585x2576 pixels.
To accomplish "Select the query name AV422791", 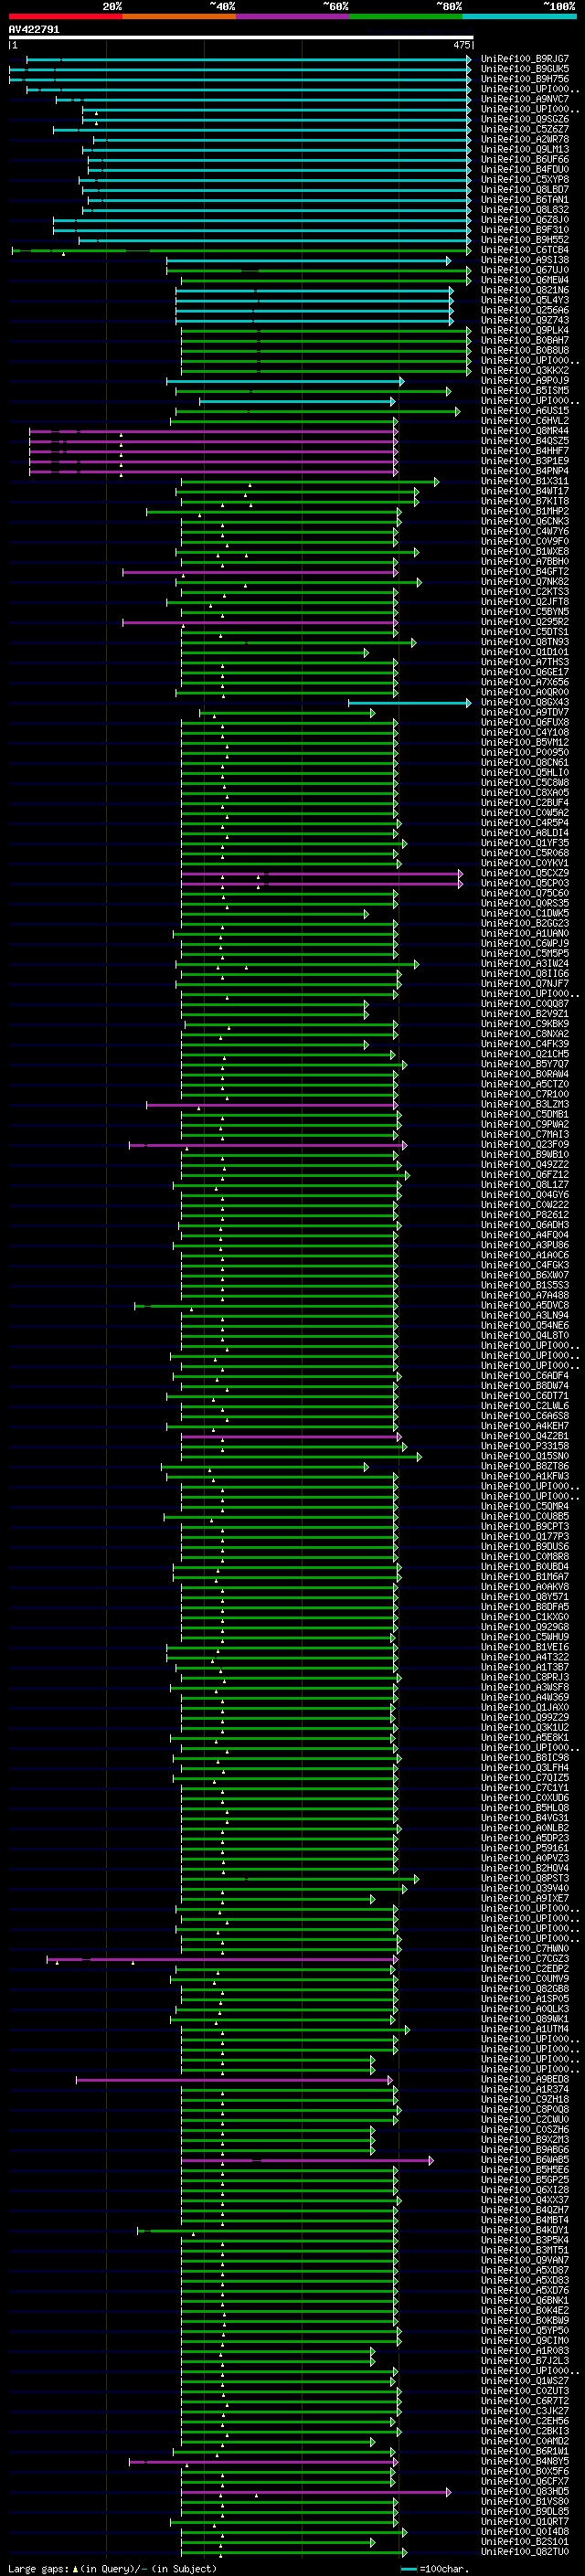I will [x=34, y=29].
